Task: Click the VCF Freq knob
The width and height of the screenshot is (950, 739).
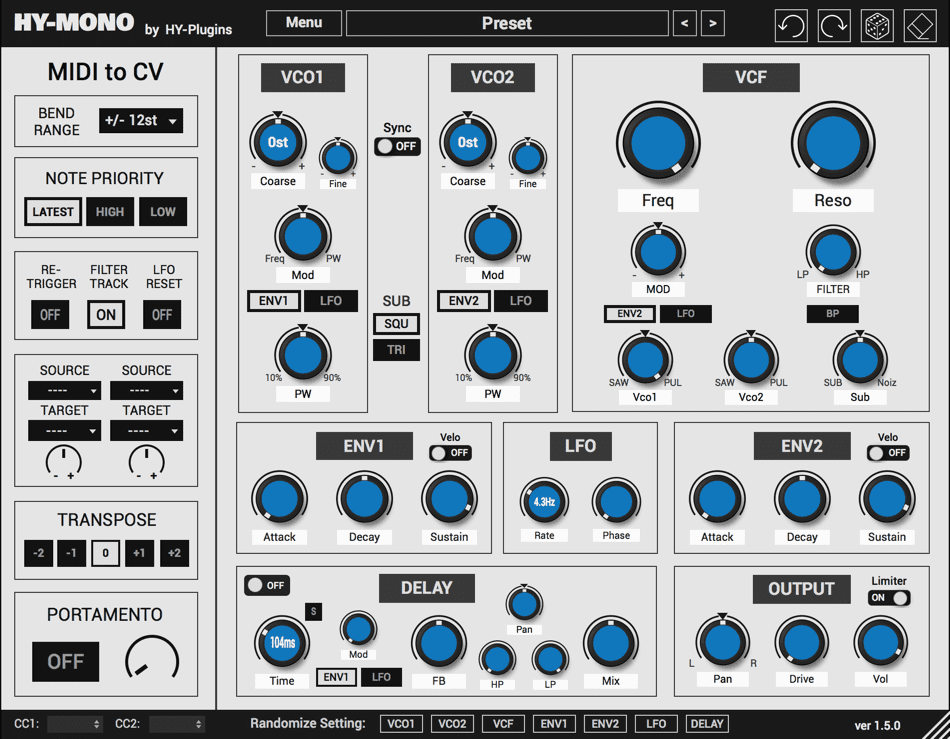Action: point(658,144)
